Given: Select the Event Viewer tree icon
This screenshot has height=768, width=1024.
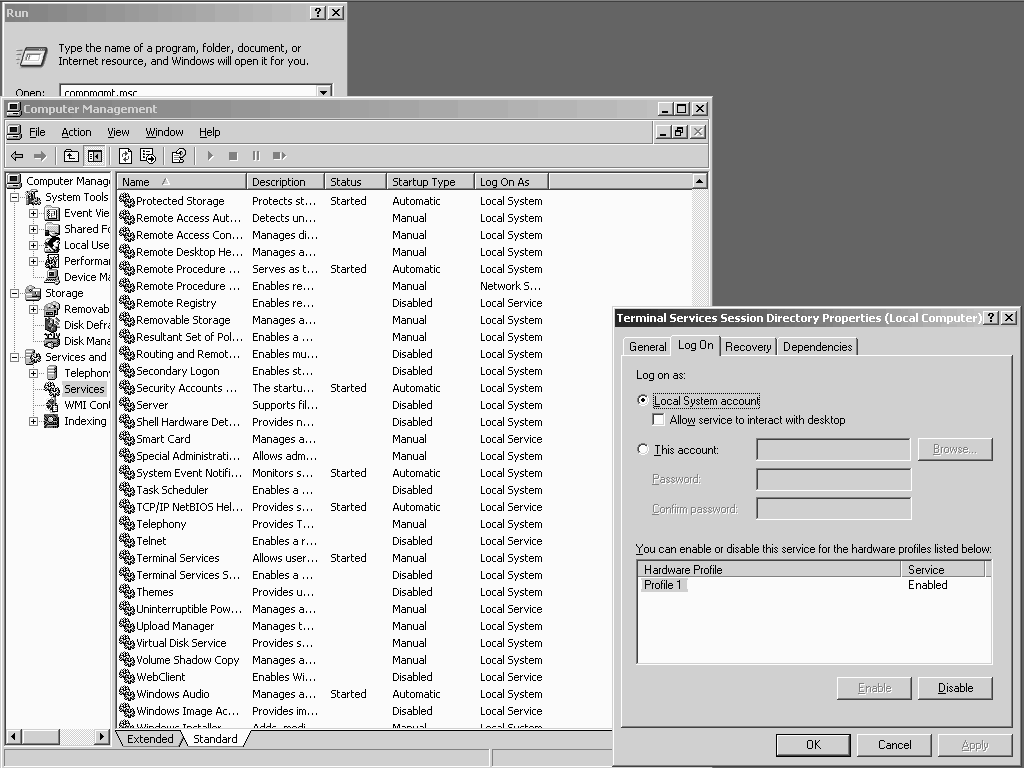Looking at the screenshot, I should 52,214.
